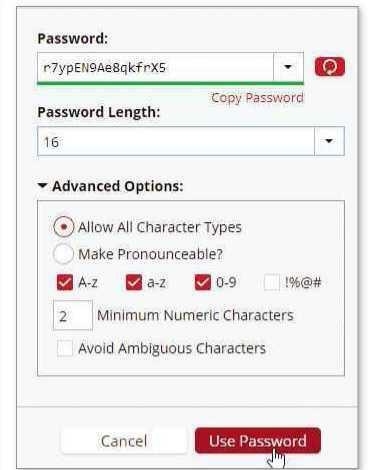Click the Cancel button
Image resolution: width=376 pixels, height=470 pixels.
pos(124,441)
